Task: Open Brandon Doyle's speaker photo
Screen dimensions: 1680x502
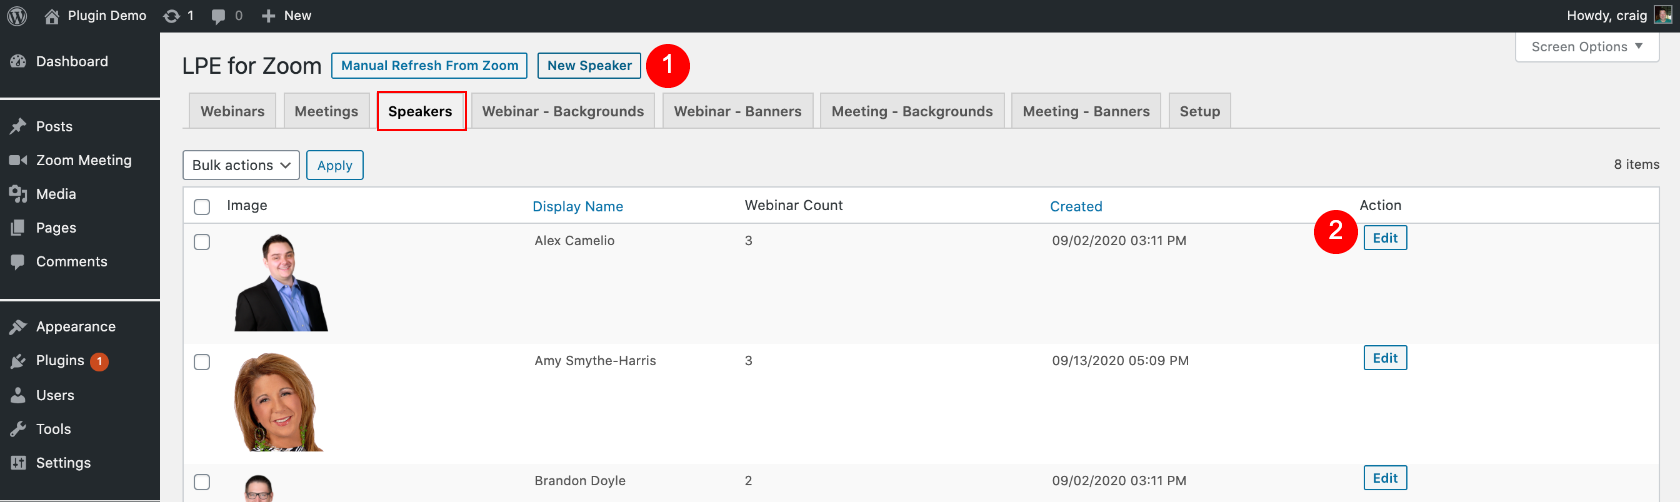Action: 259,488
